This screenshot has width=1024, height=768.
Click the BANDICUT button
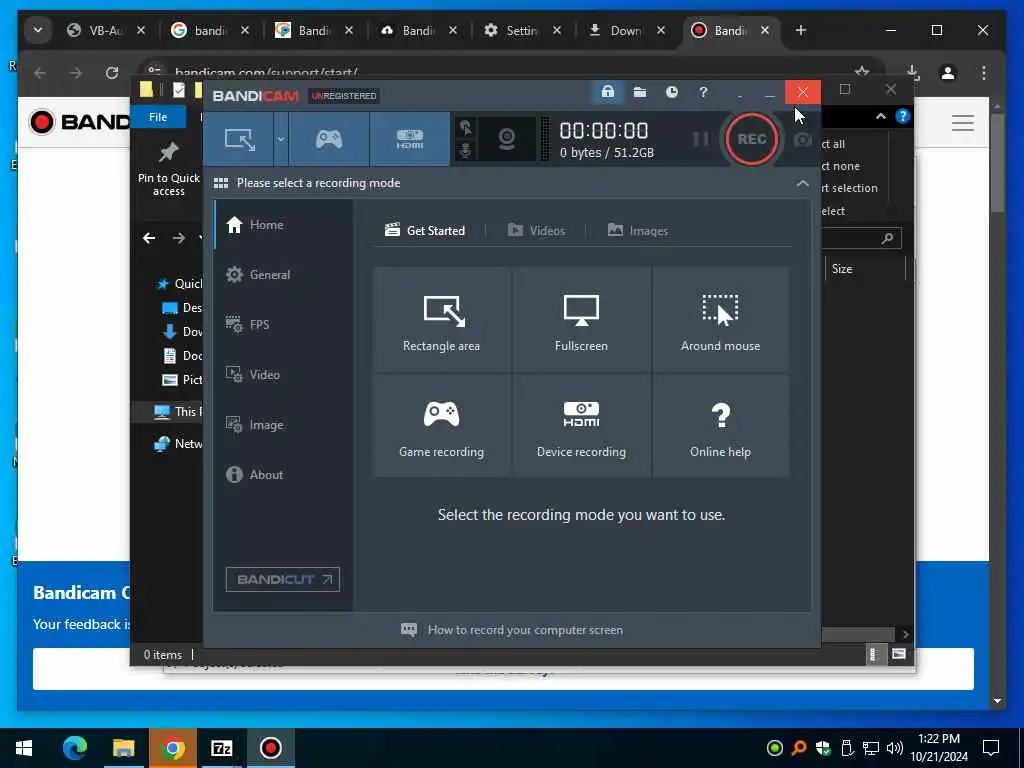click(283, 579)
